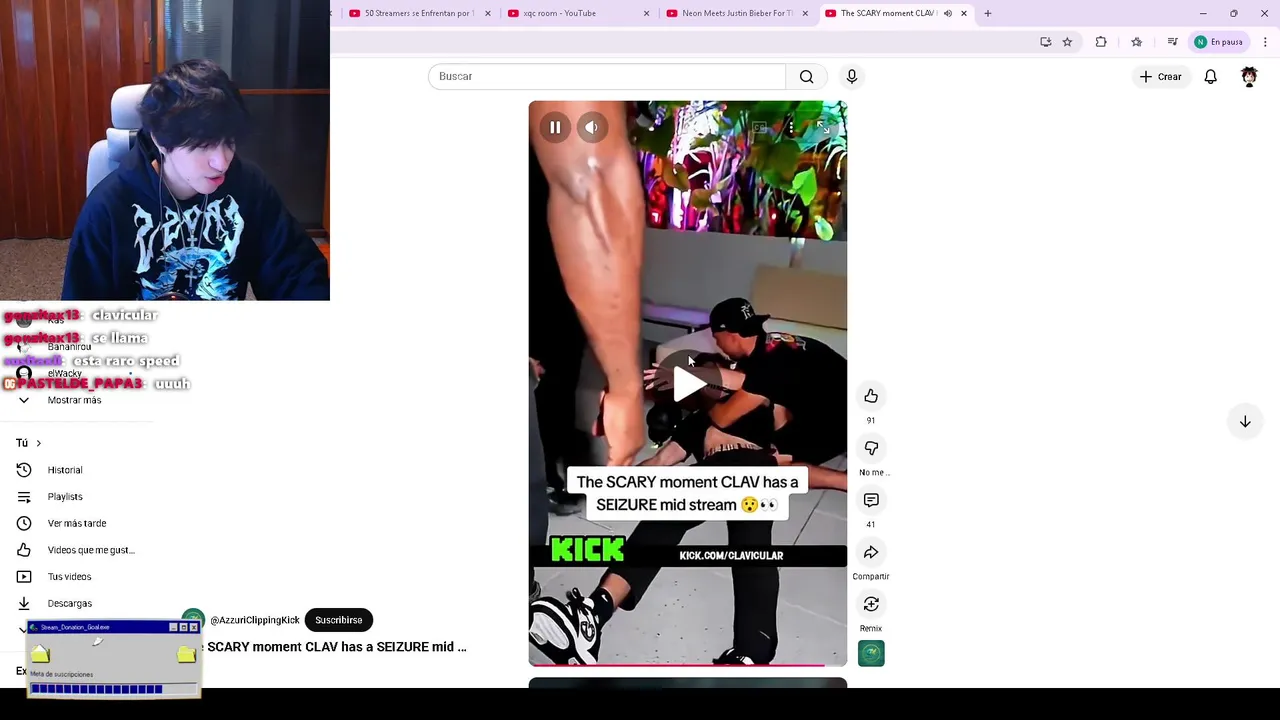The width and height of the screenshot is (1280, 720).
Task: Share this Short via Compartir icon
Action: coord(871,552)
